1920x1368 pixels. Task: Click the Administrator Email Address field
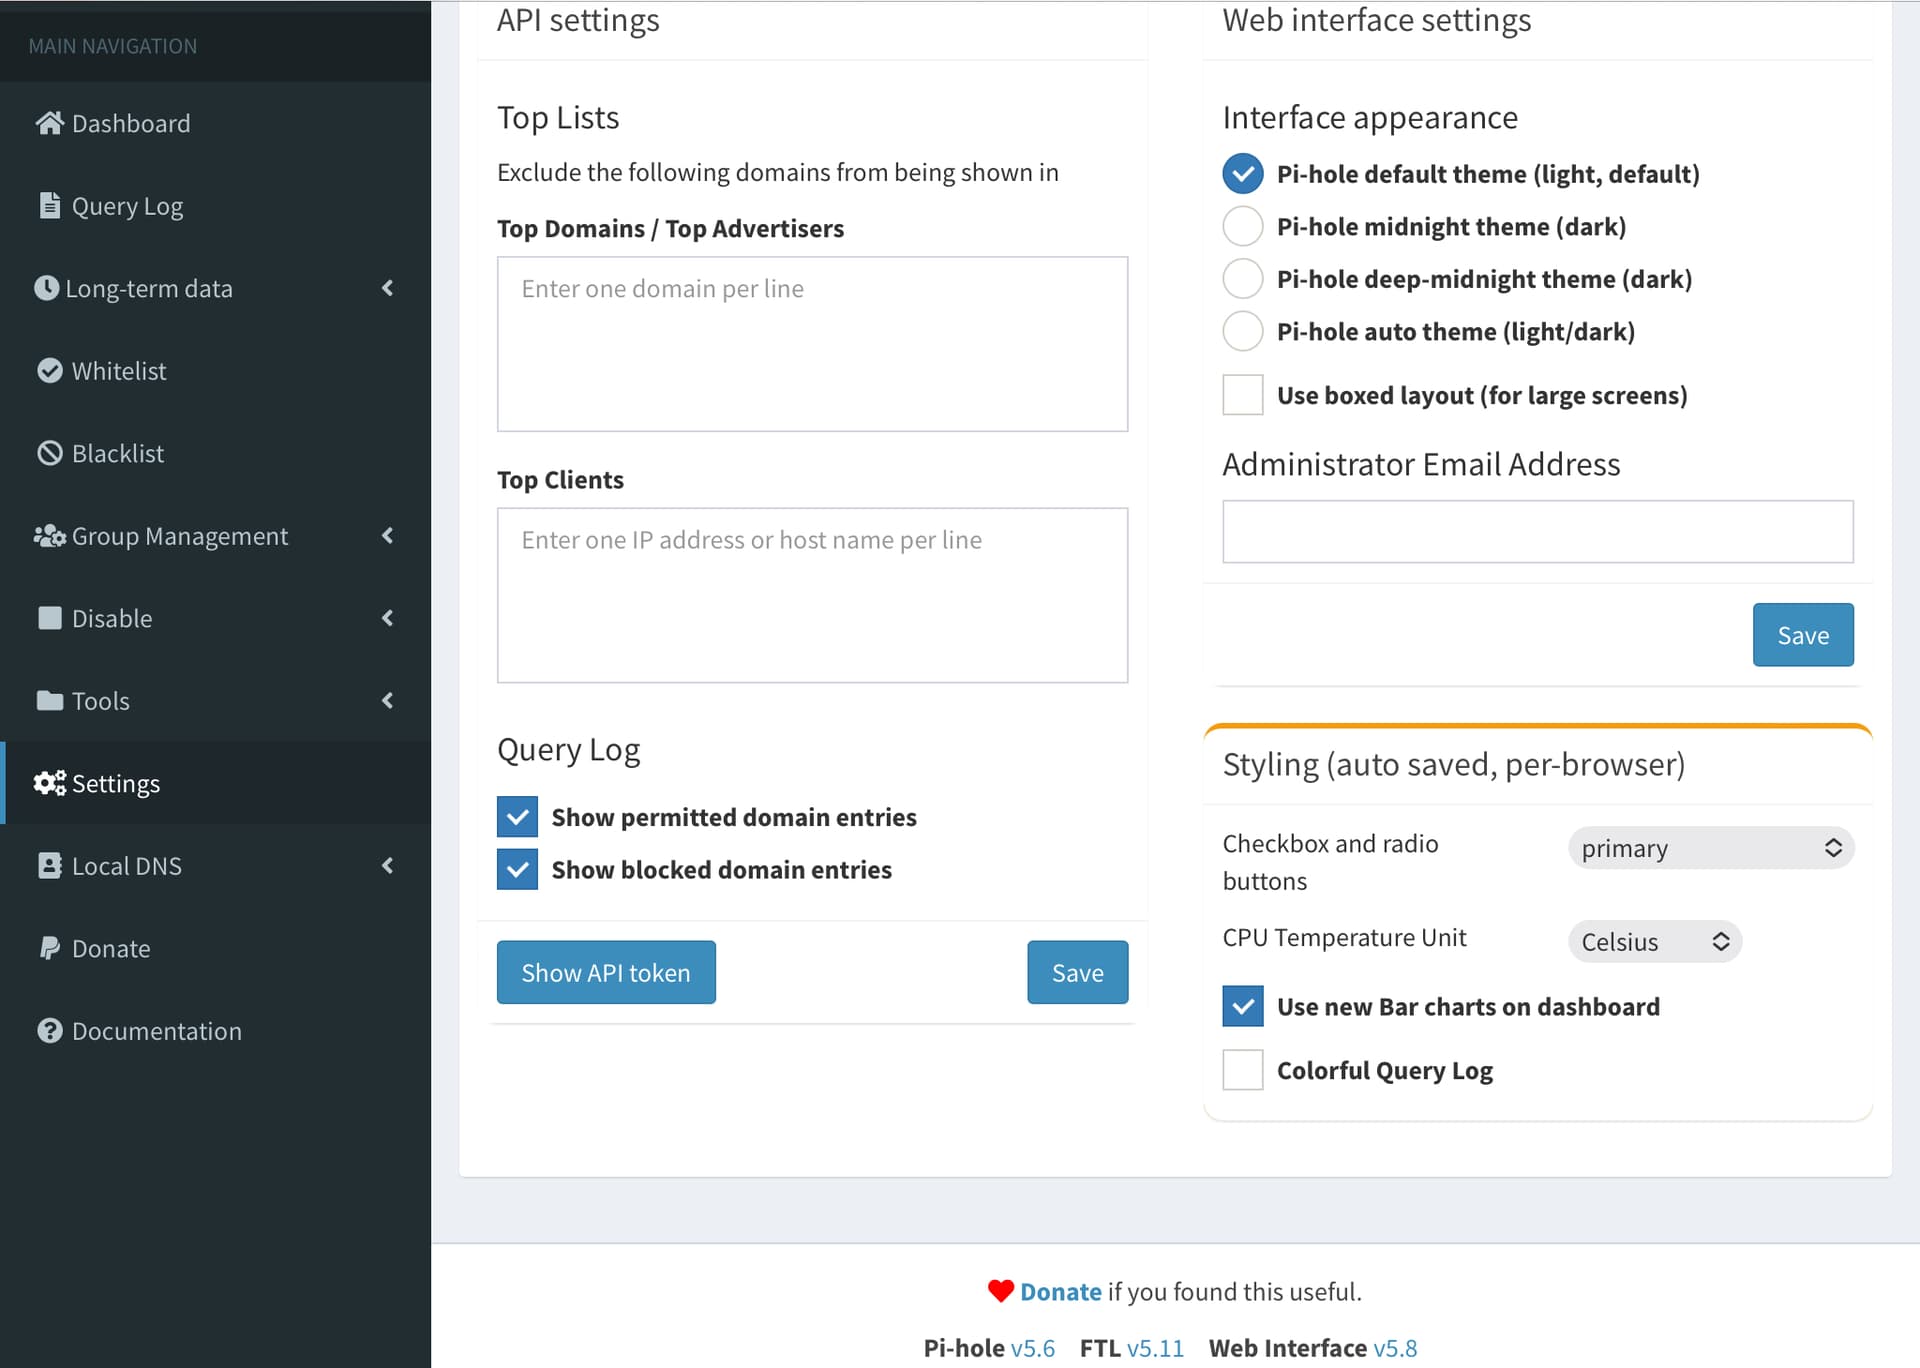tap(1537, 532)
